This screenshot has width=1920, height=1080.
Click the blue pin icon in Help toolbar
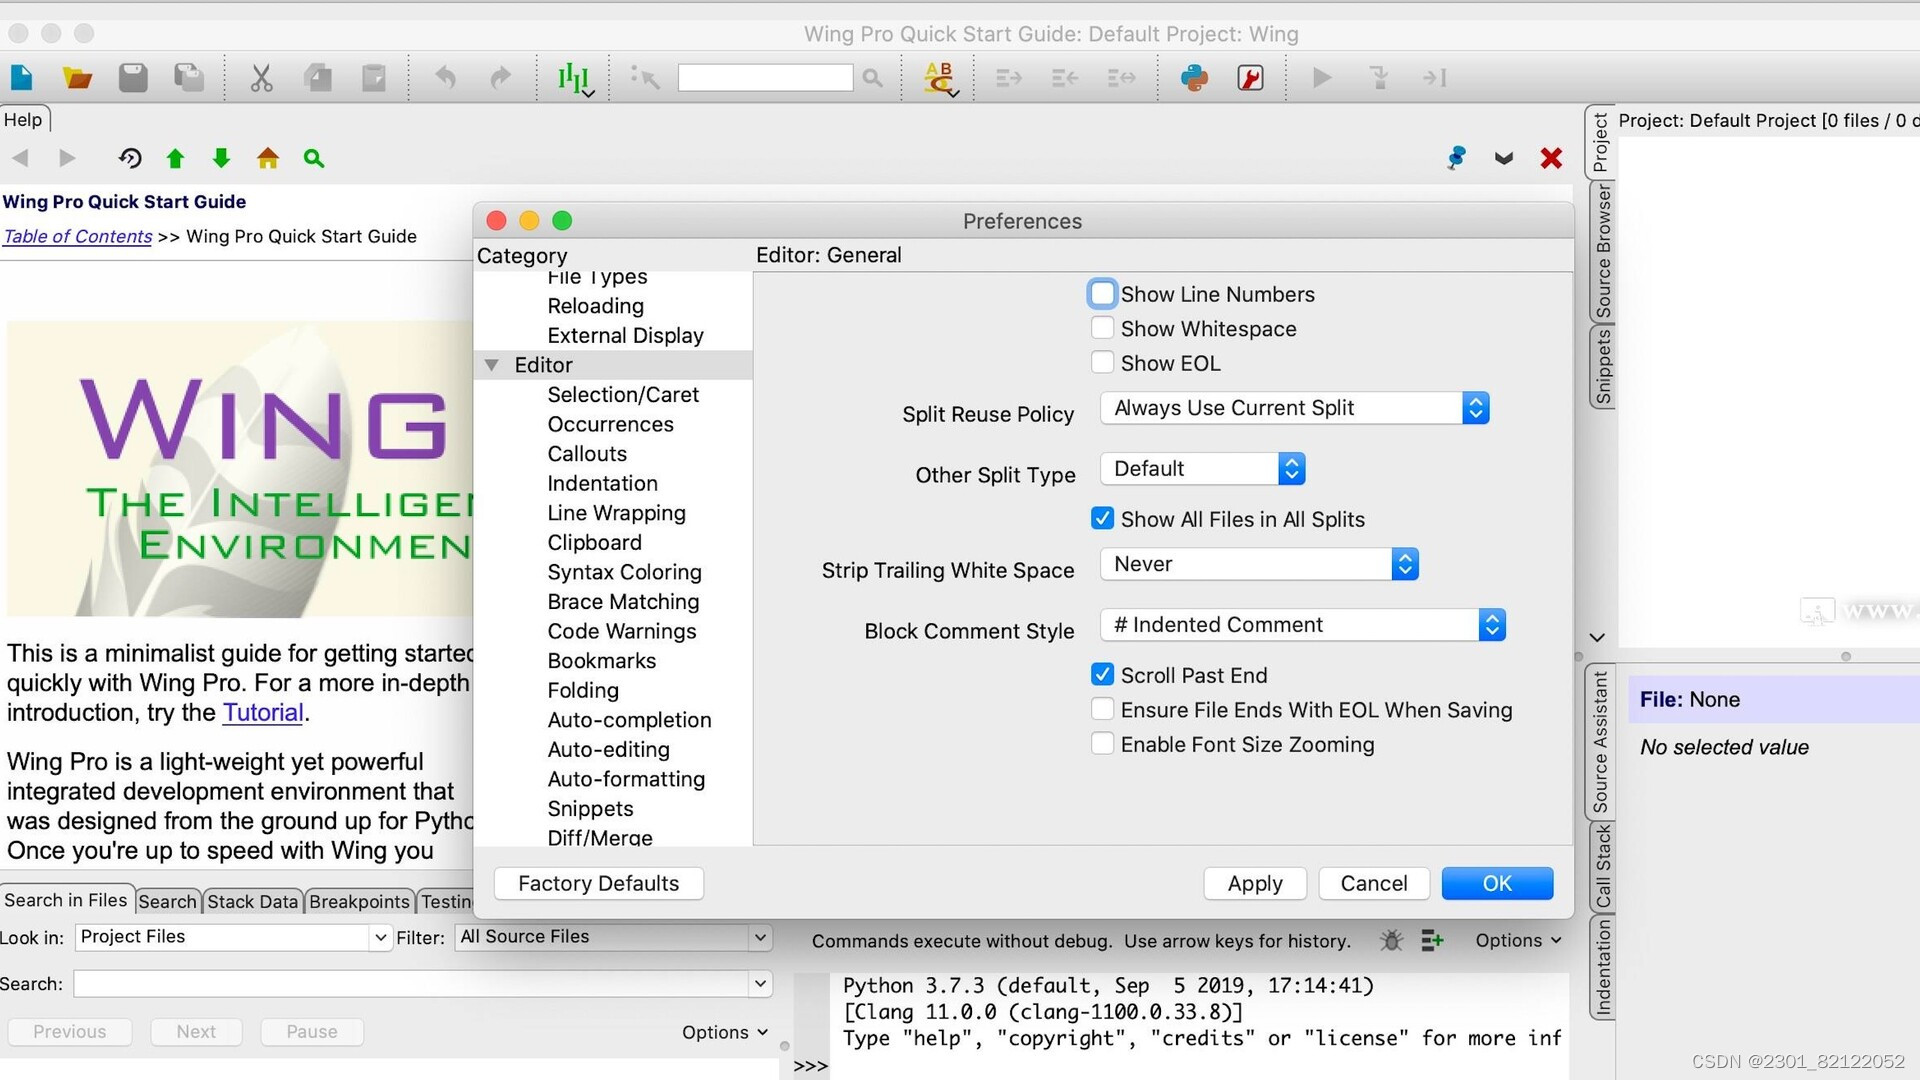pyautogui.click(x=1457, y=158)
